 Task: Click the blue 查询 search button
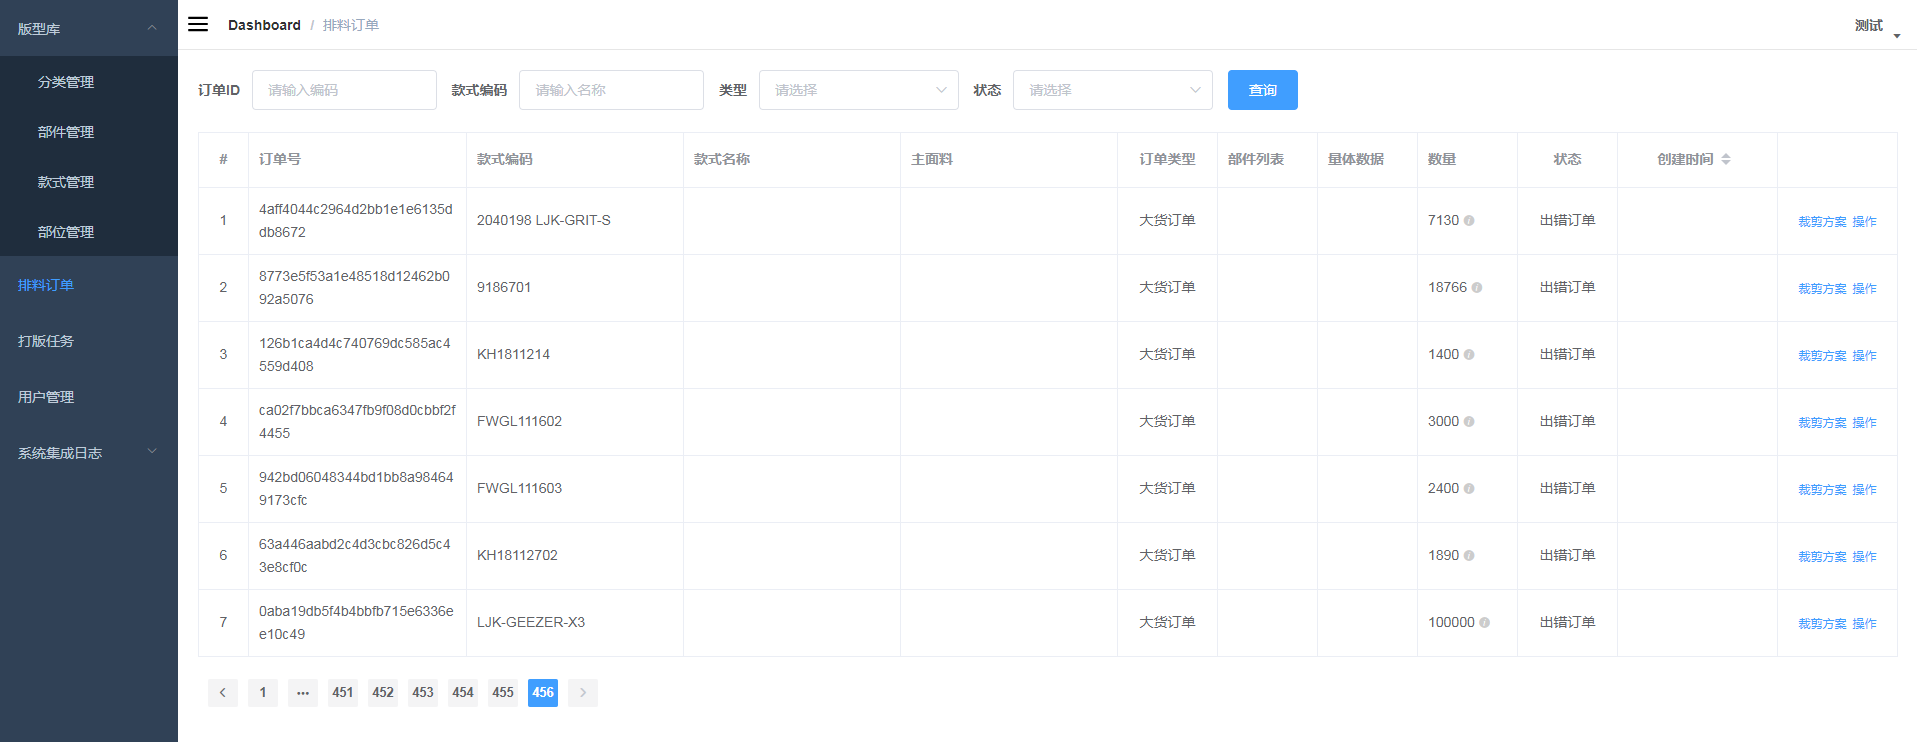pyautogui.click(x=1262, y=90)
